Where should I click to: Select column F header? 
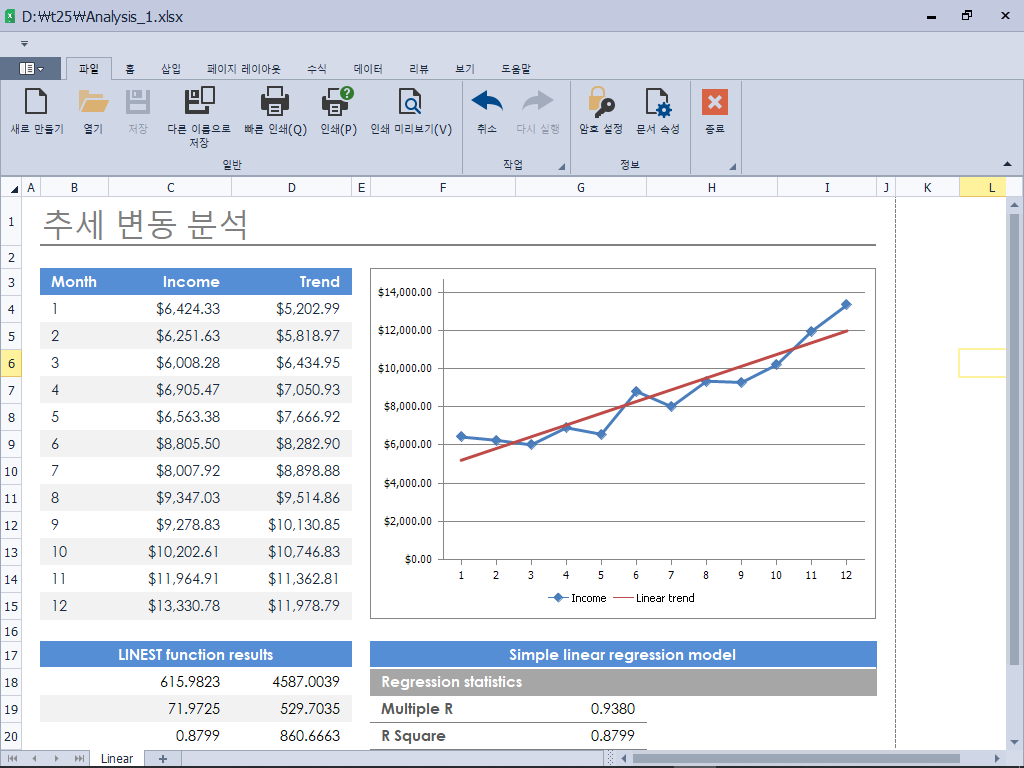tap(443, 188)
